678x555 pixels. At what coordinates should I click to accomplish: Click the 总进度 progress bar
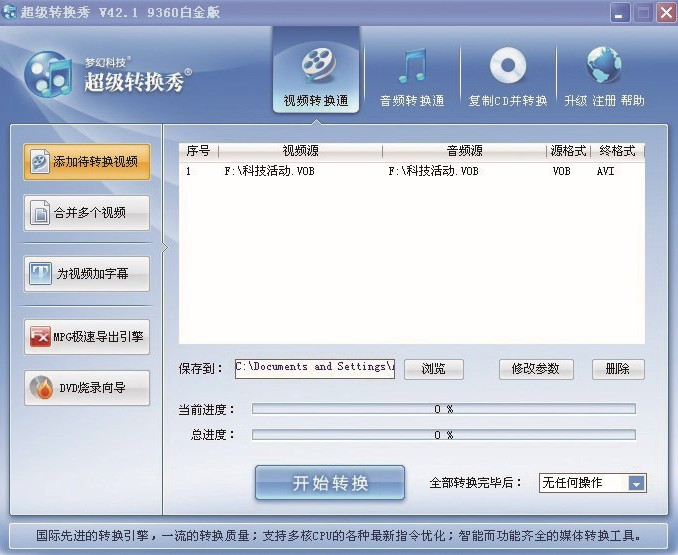coord(444,434)
